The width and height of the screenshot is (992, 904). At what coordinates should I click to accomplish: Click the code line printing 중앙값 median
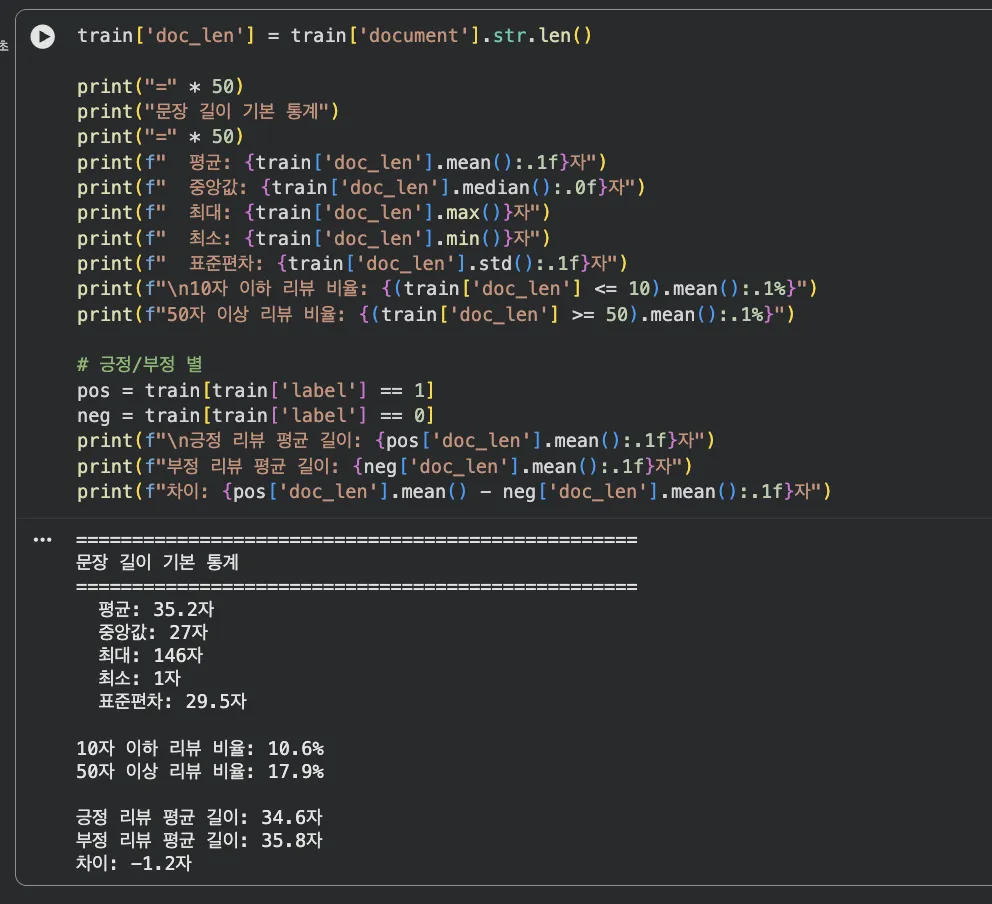pos(361,187)
